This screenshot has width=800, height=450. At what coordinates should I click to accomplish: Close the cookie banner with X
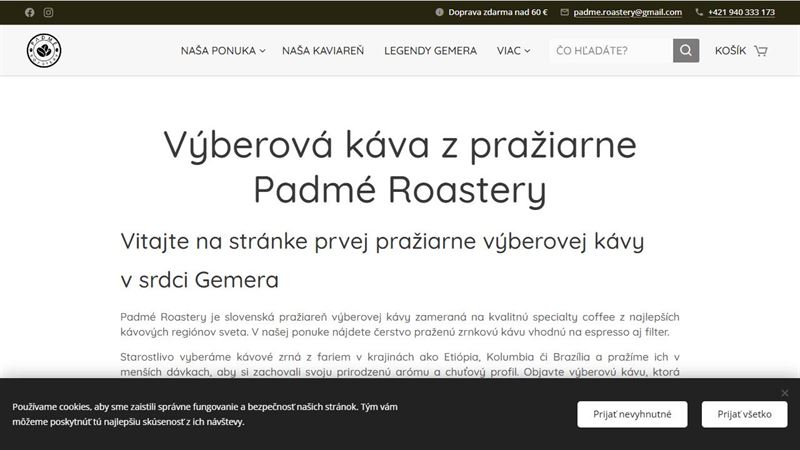pos(785,393)
